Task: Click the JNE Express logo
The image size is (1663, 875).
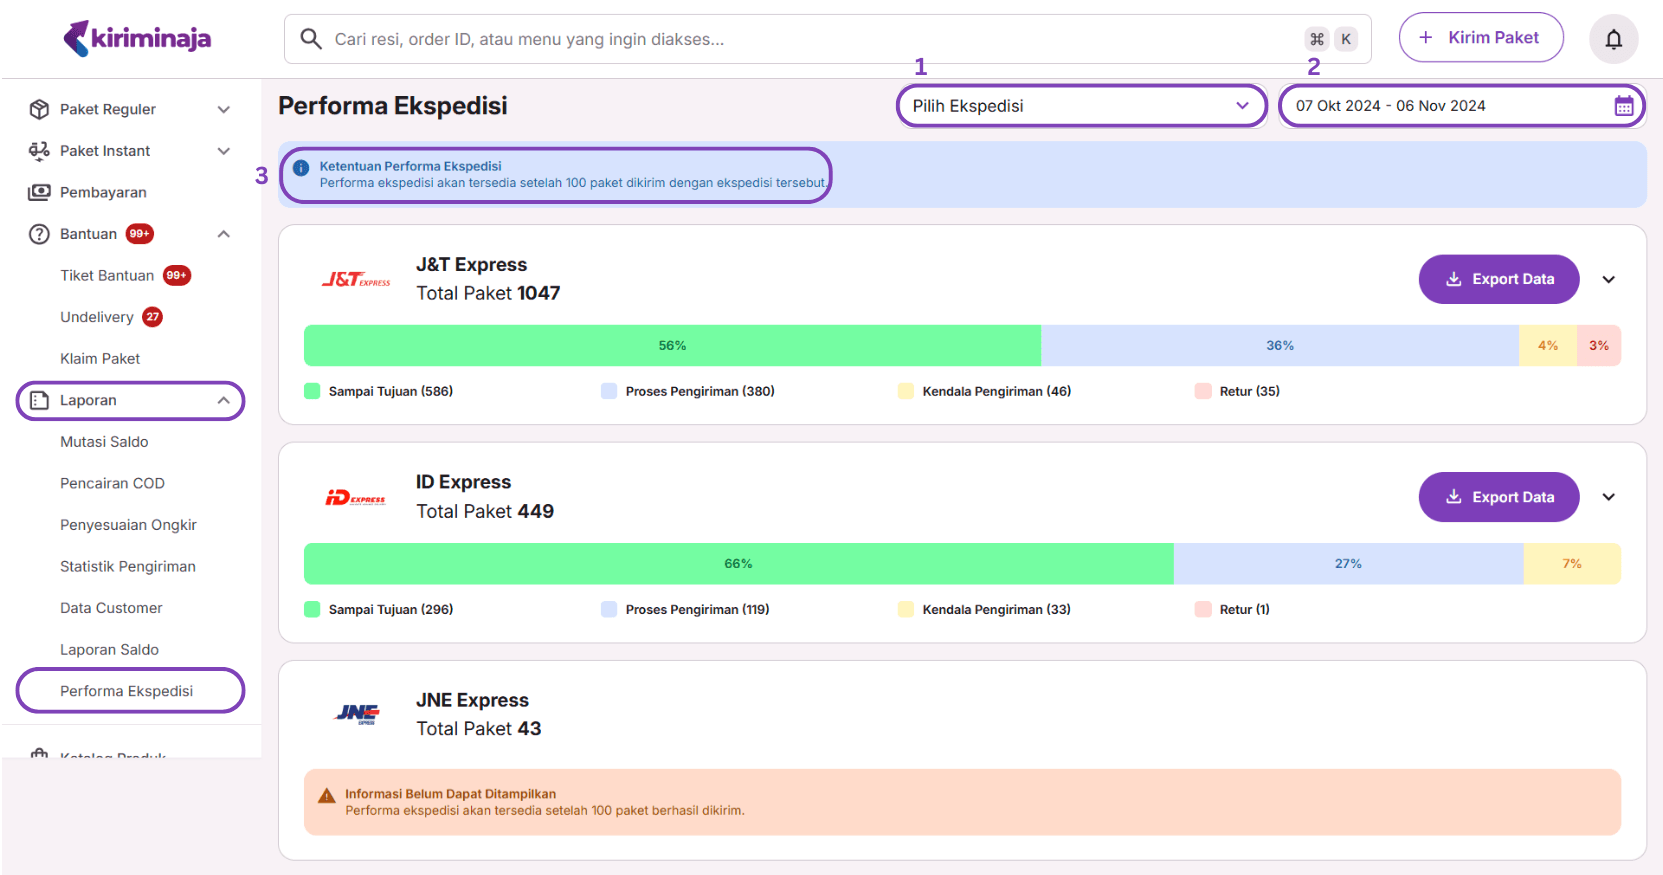Action: (357, 714)
